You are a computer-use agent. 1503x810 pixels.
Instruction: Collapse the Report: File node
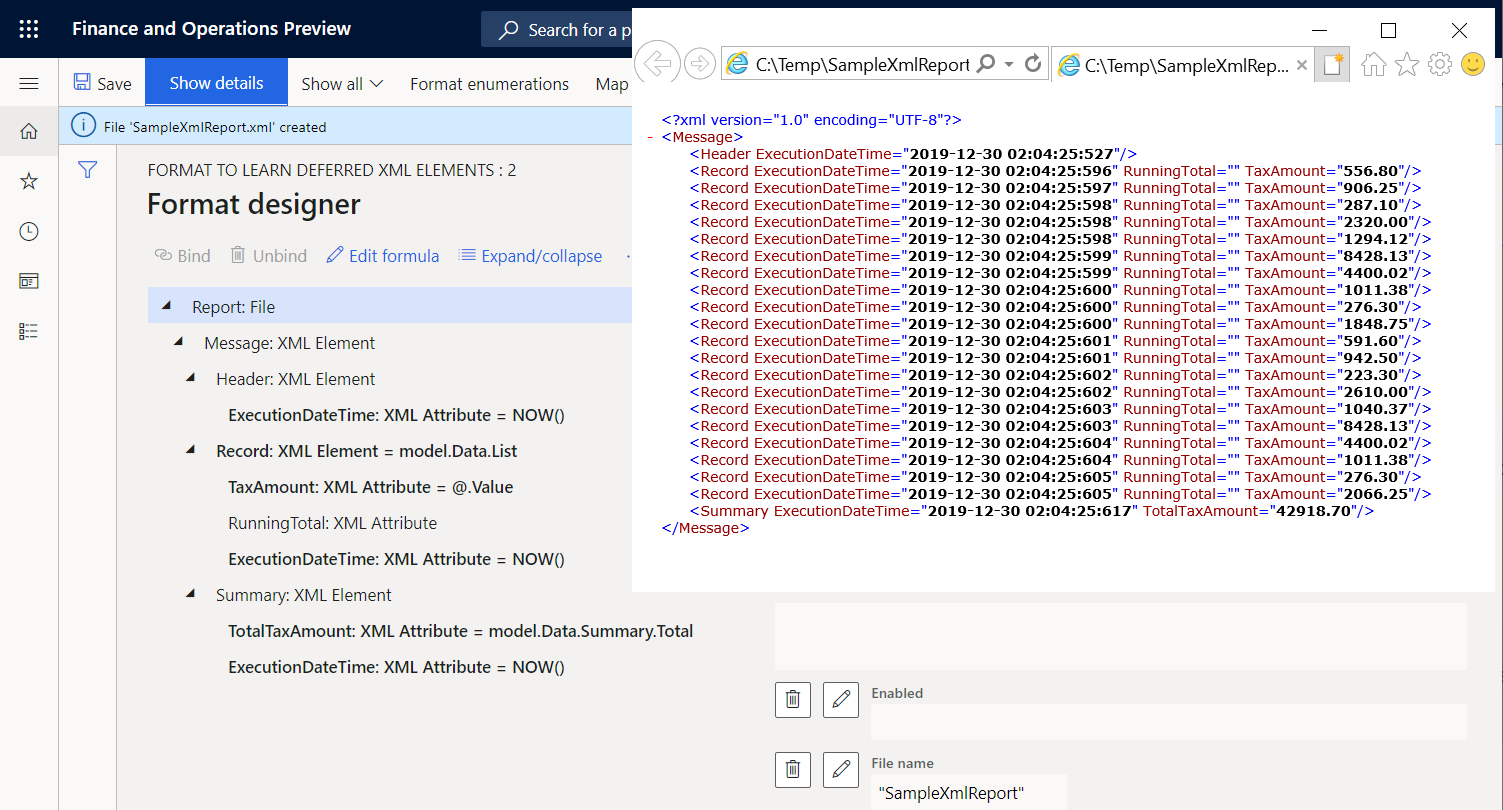coord(166,306)
